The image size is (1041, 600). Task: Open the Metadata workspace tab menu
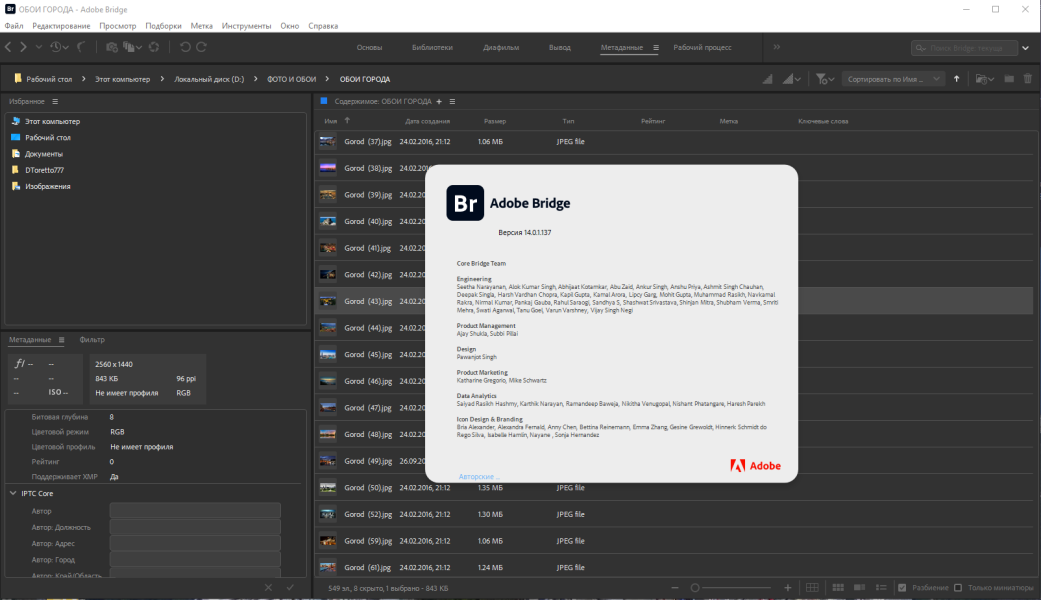(x=656, y=47)
